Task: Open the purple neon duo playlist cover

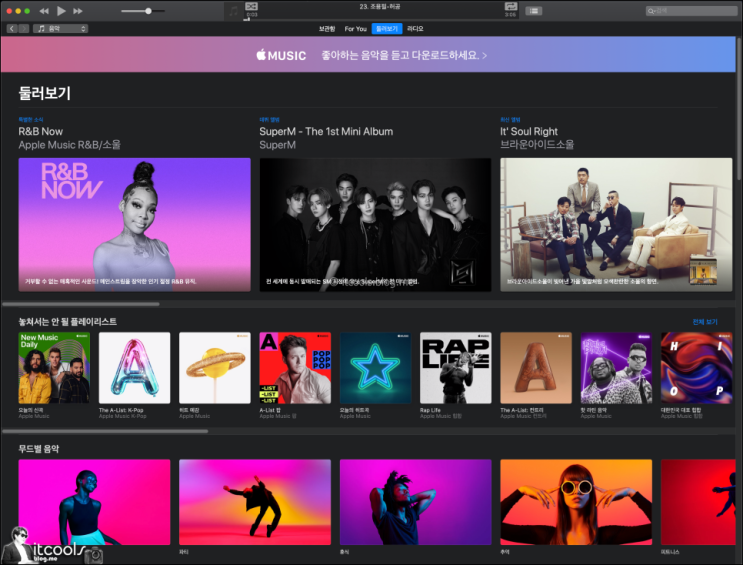Action: pos(616,368)
